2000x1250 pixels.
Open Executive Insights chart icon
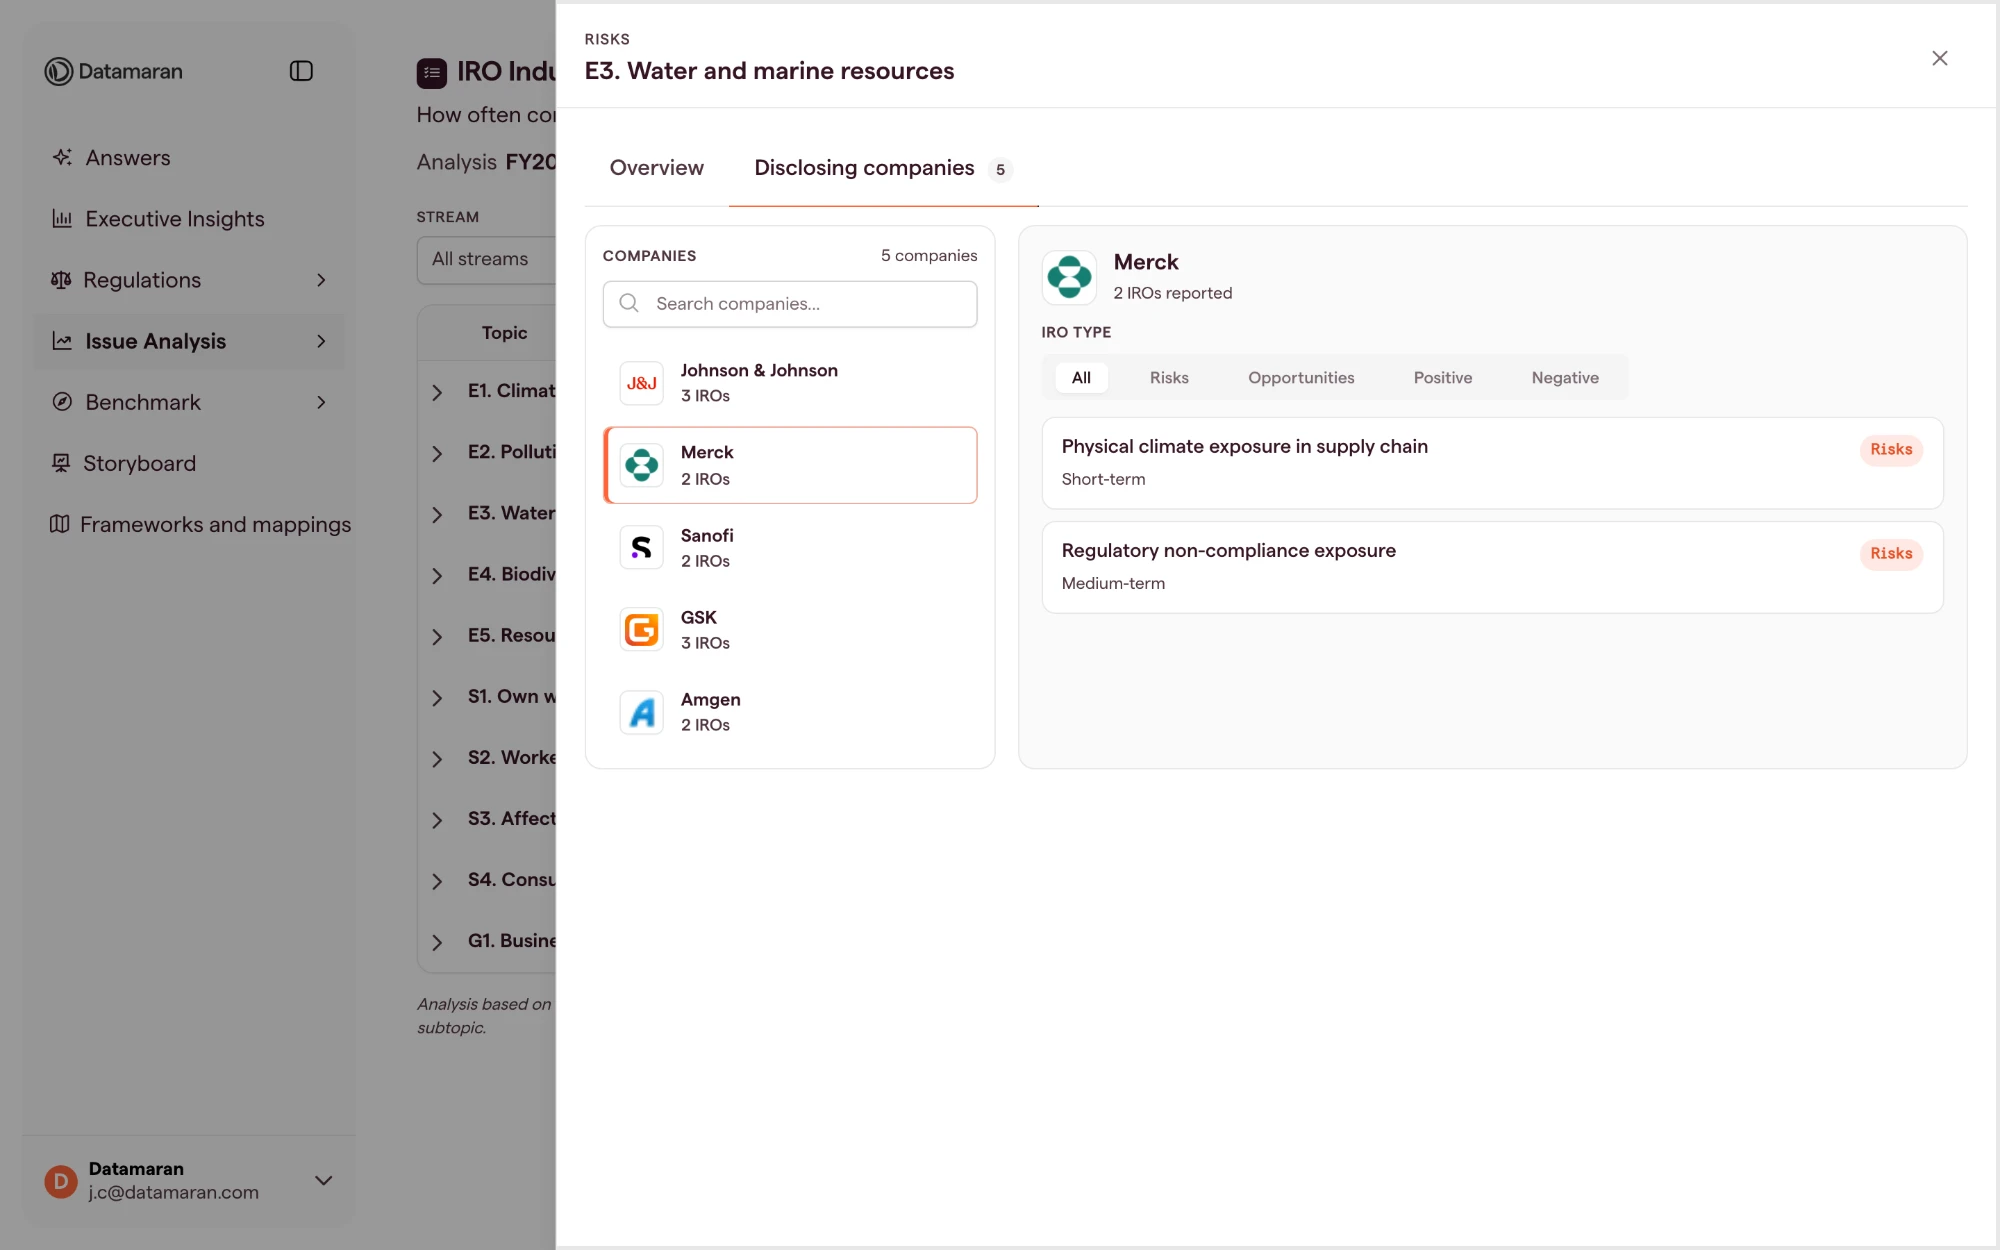pos(62,218)
